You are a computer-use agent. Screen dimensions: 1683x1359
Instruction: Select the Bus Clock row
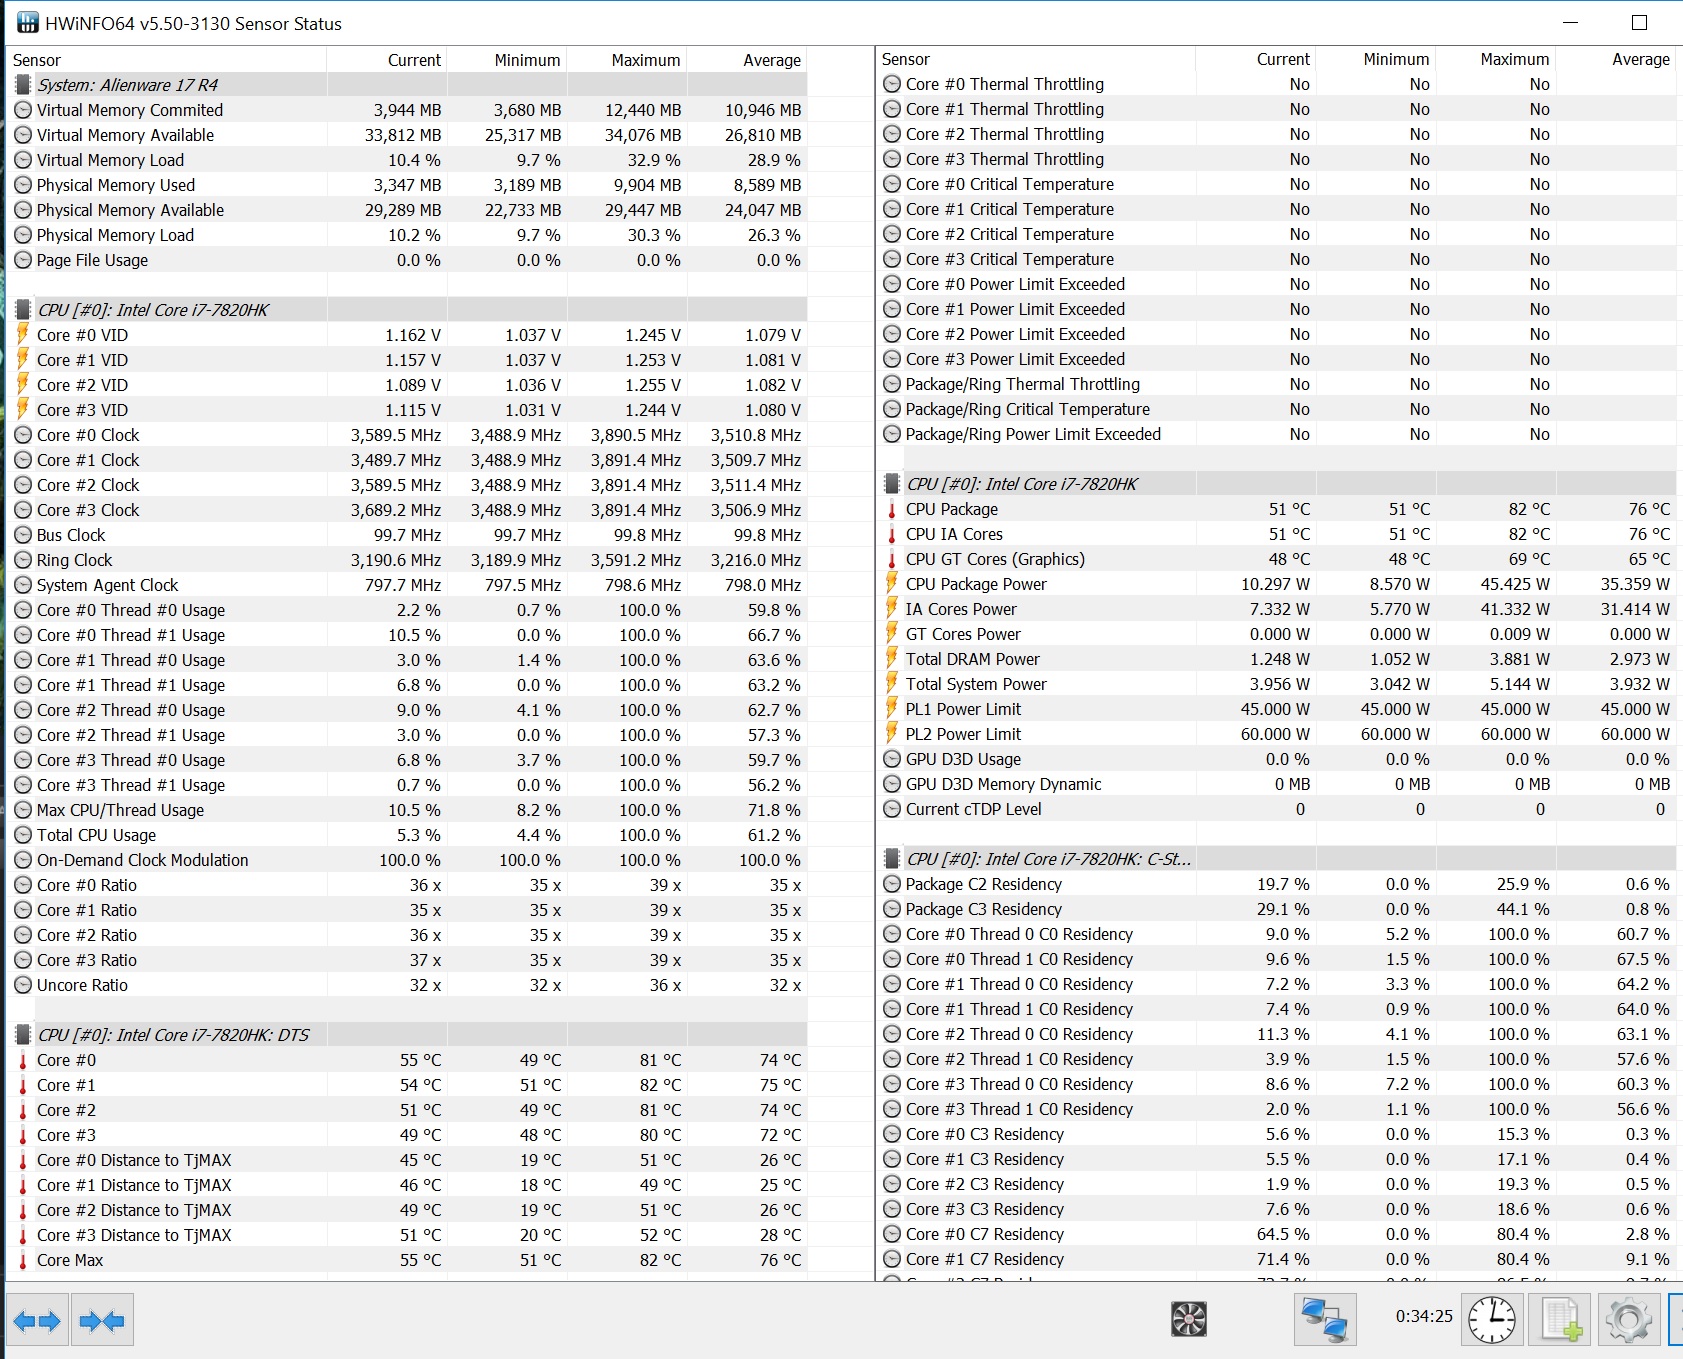406,535
